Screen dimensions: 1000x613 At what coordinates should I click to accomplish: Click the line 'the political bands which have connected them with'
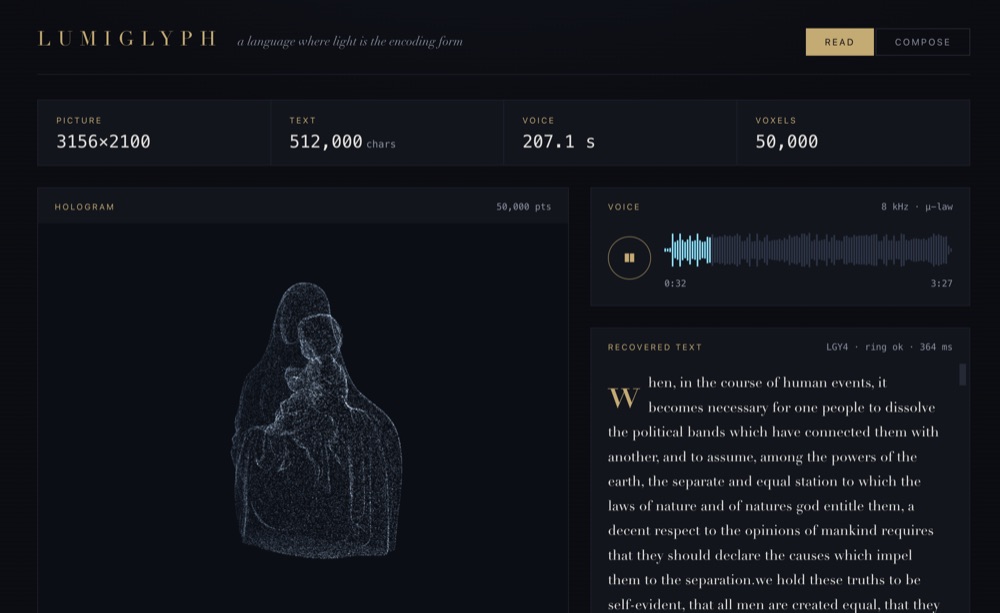773,432
